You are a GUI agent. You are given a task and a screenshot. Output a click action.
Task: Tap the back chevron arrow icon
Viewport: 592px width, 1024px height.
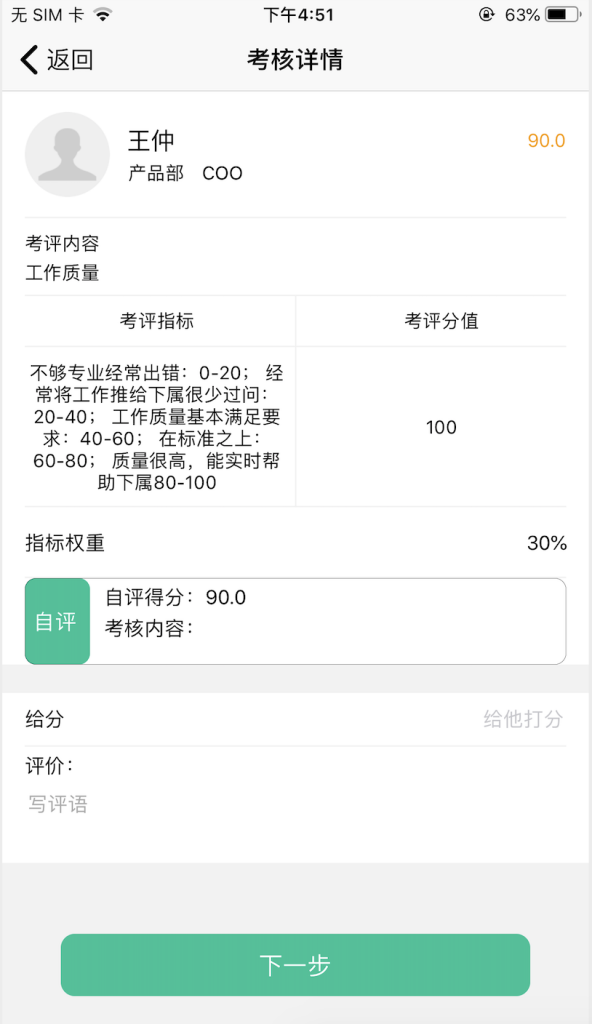click(x=29, y=59)
